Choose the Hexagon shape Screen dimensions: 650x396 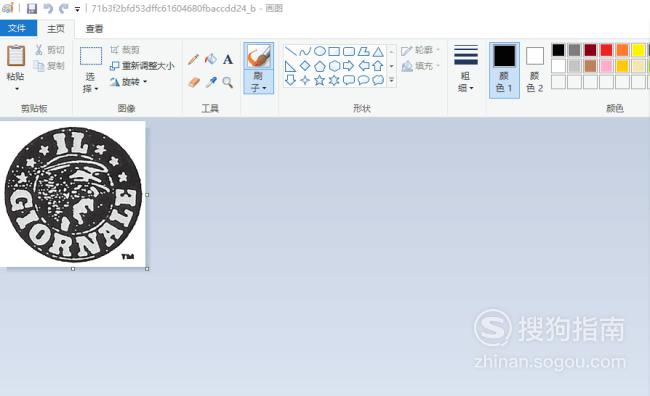(334, 66)
